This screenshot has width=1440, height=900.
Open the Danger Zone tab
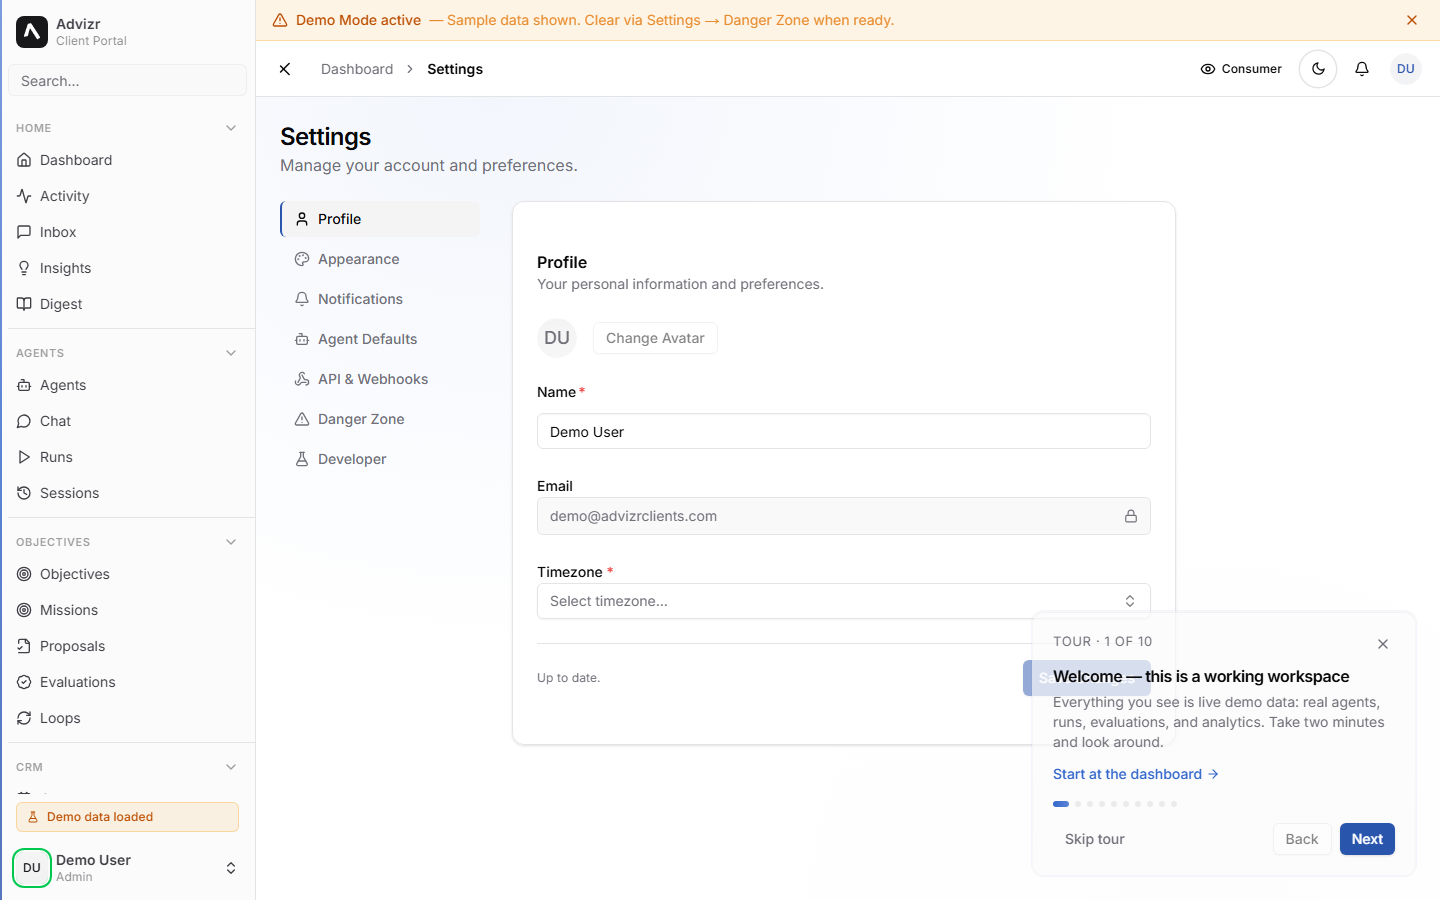click(x=380, y=419)
